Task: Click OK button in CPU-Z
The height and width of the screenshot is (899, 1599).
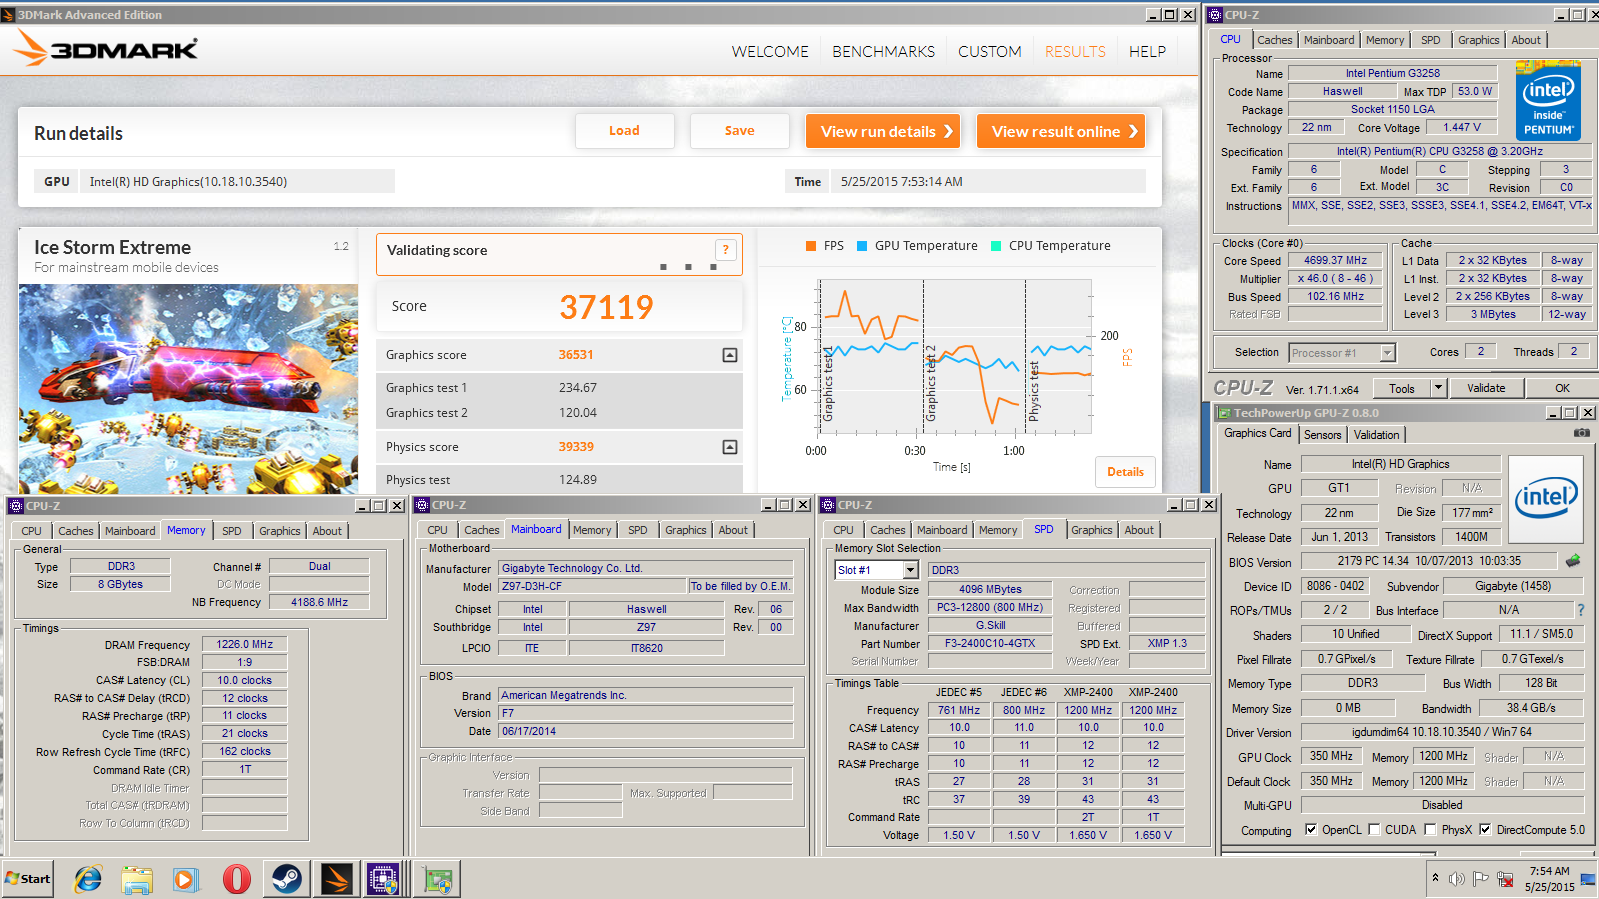Action: (x=1562, y=388)
